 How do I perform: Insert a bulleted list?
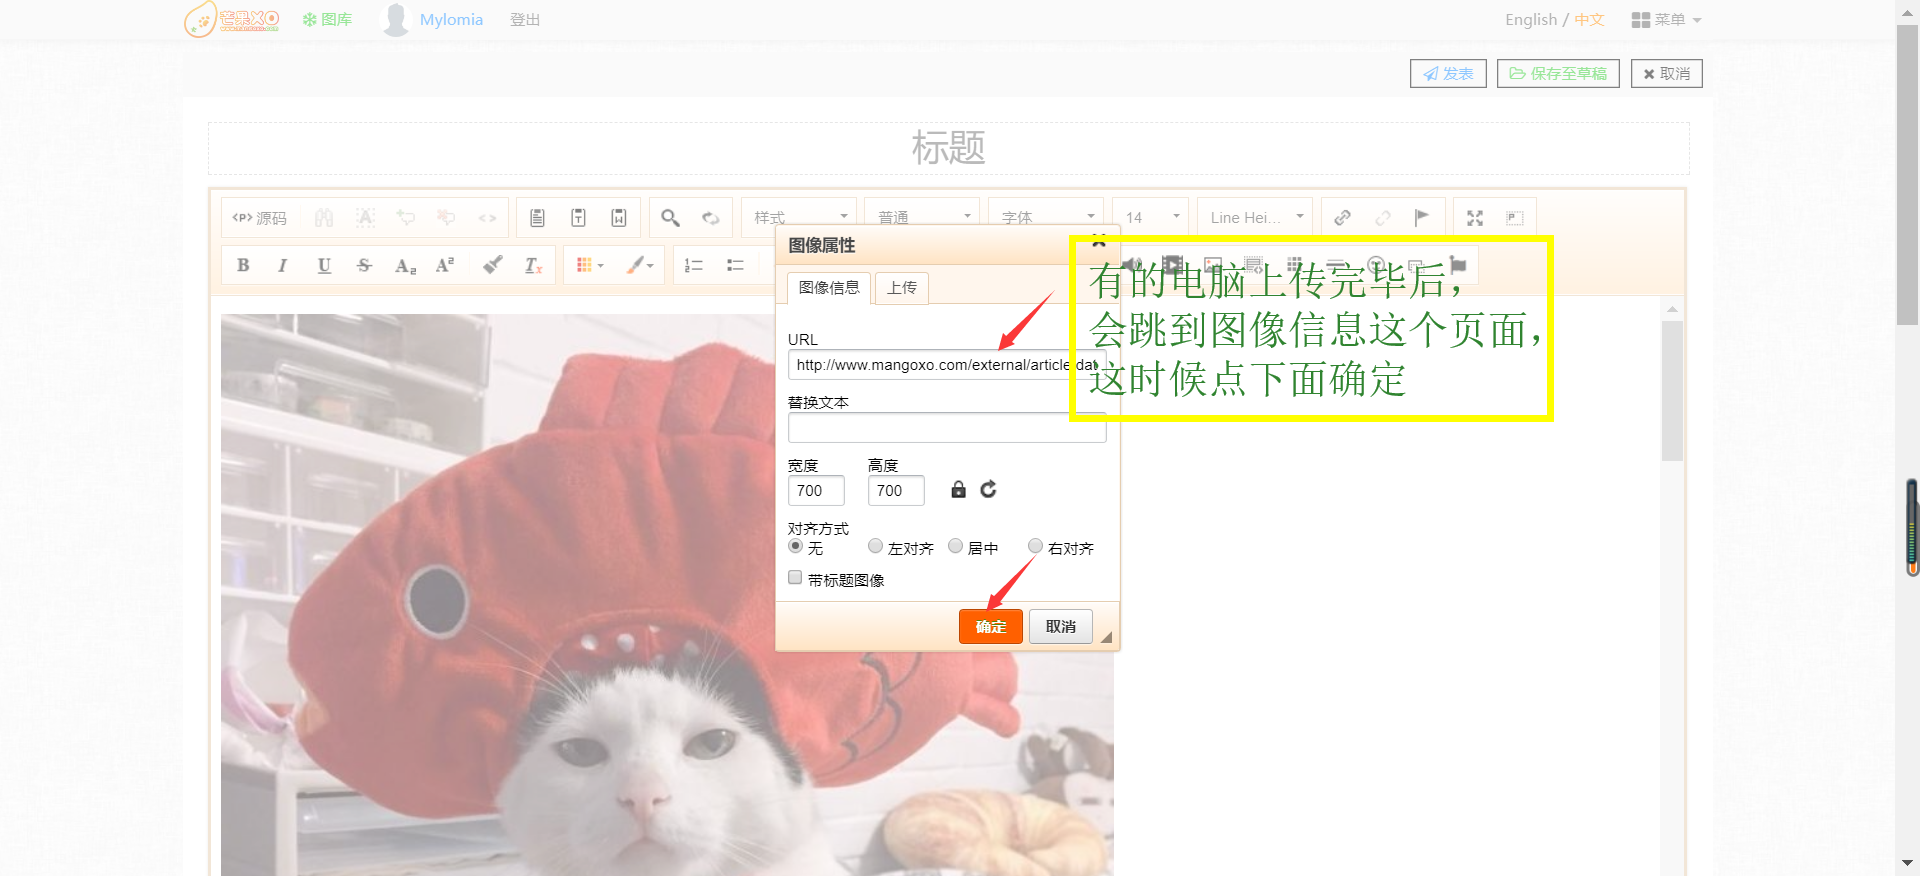click(735, 265)
